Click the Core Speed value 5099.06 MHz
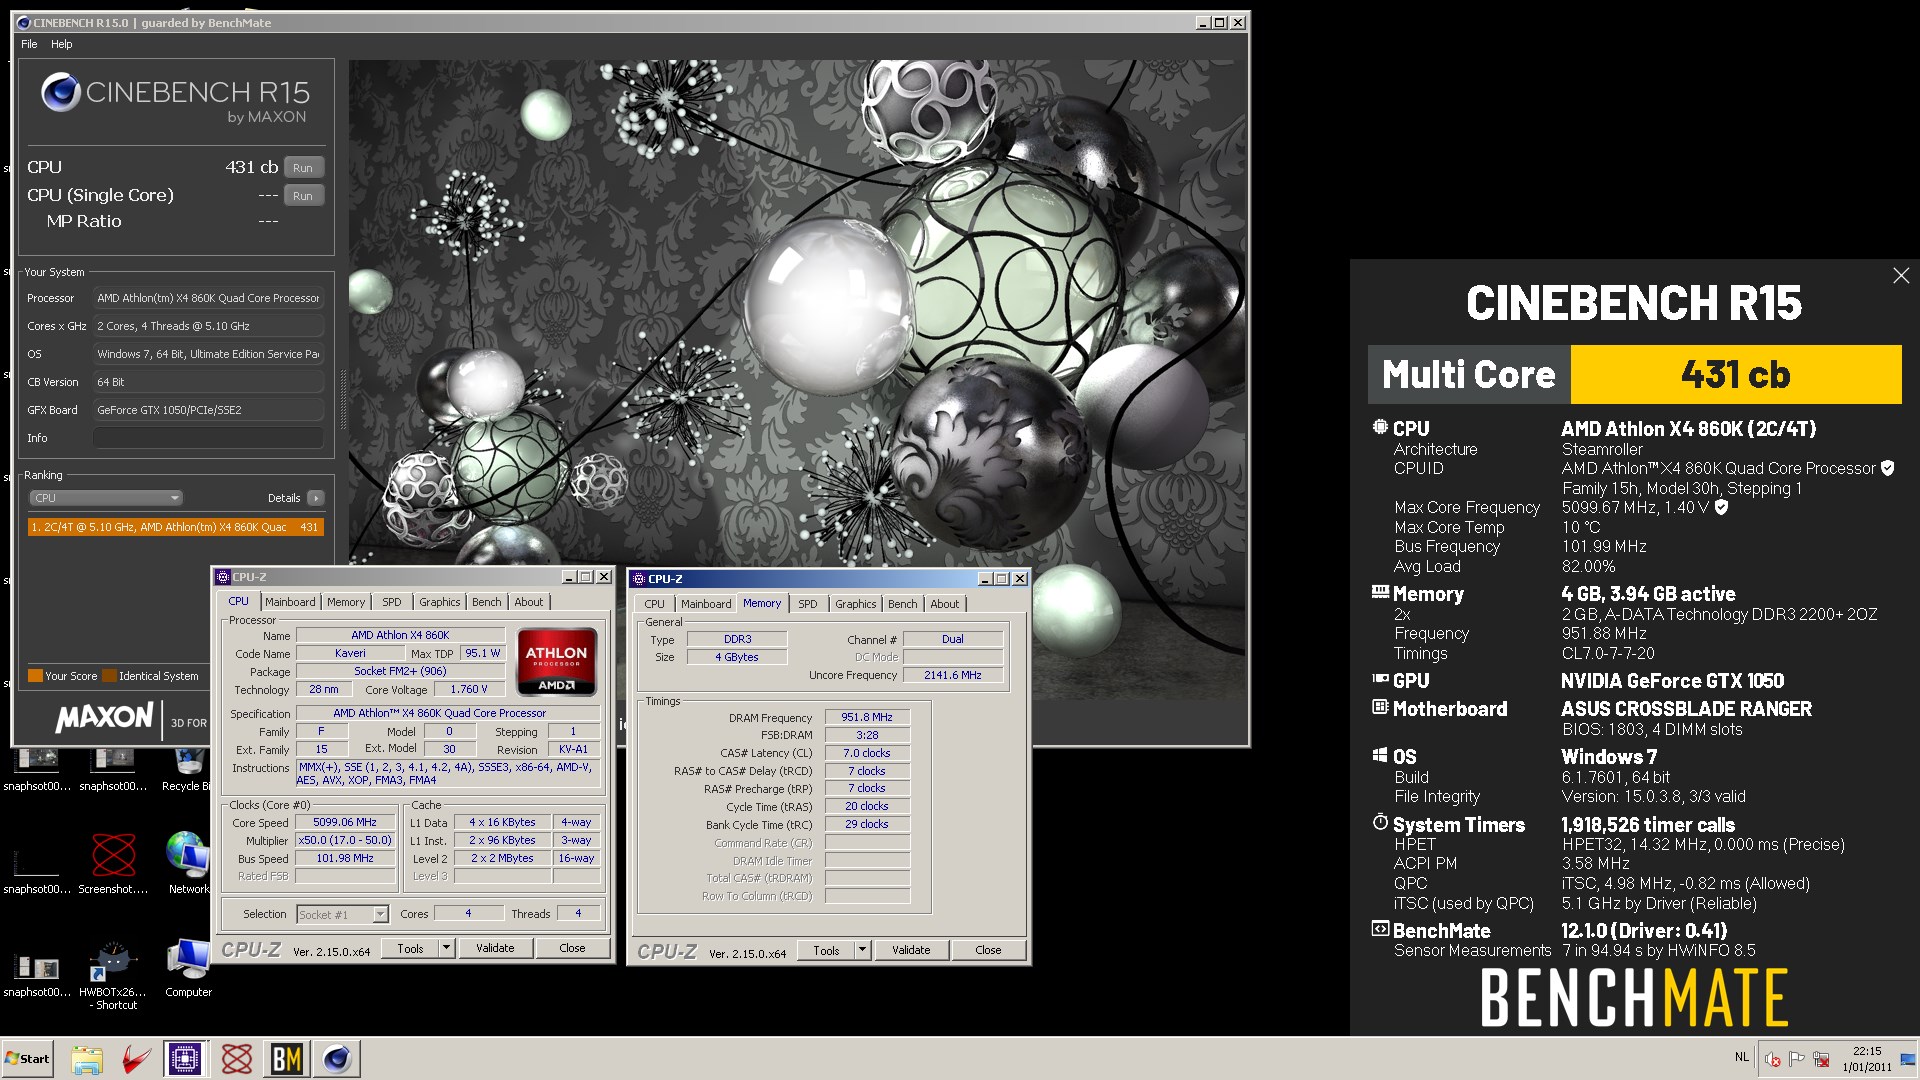Screen dimensions: 1920x1080 click(x=345, y=822)
